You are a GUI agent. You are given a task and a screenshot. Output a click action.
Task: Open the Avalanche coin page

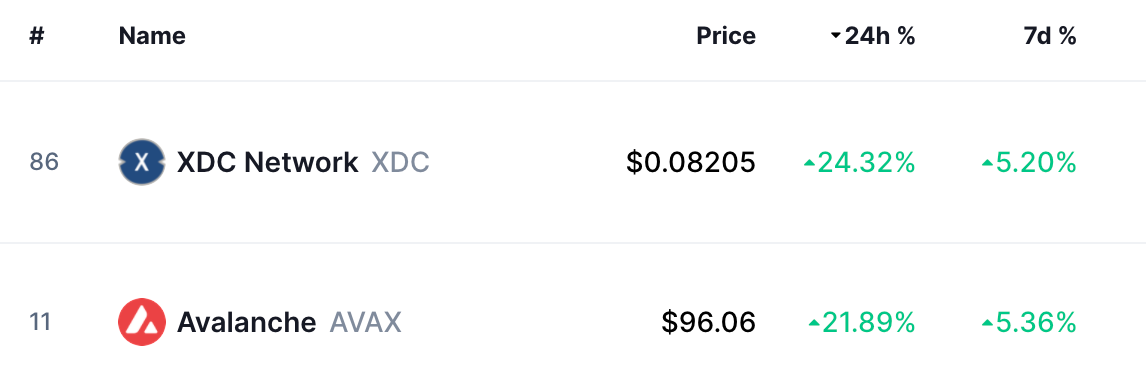point(246,322)
